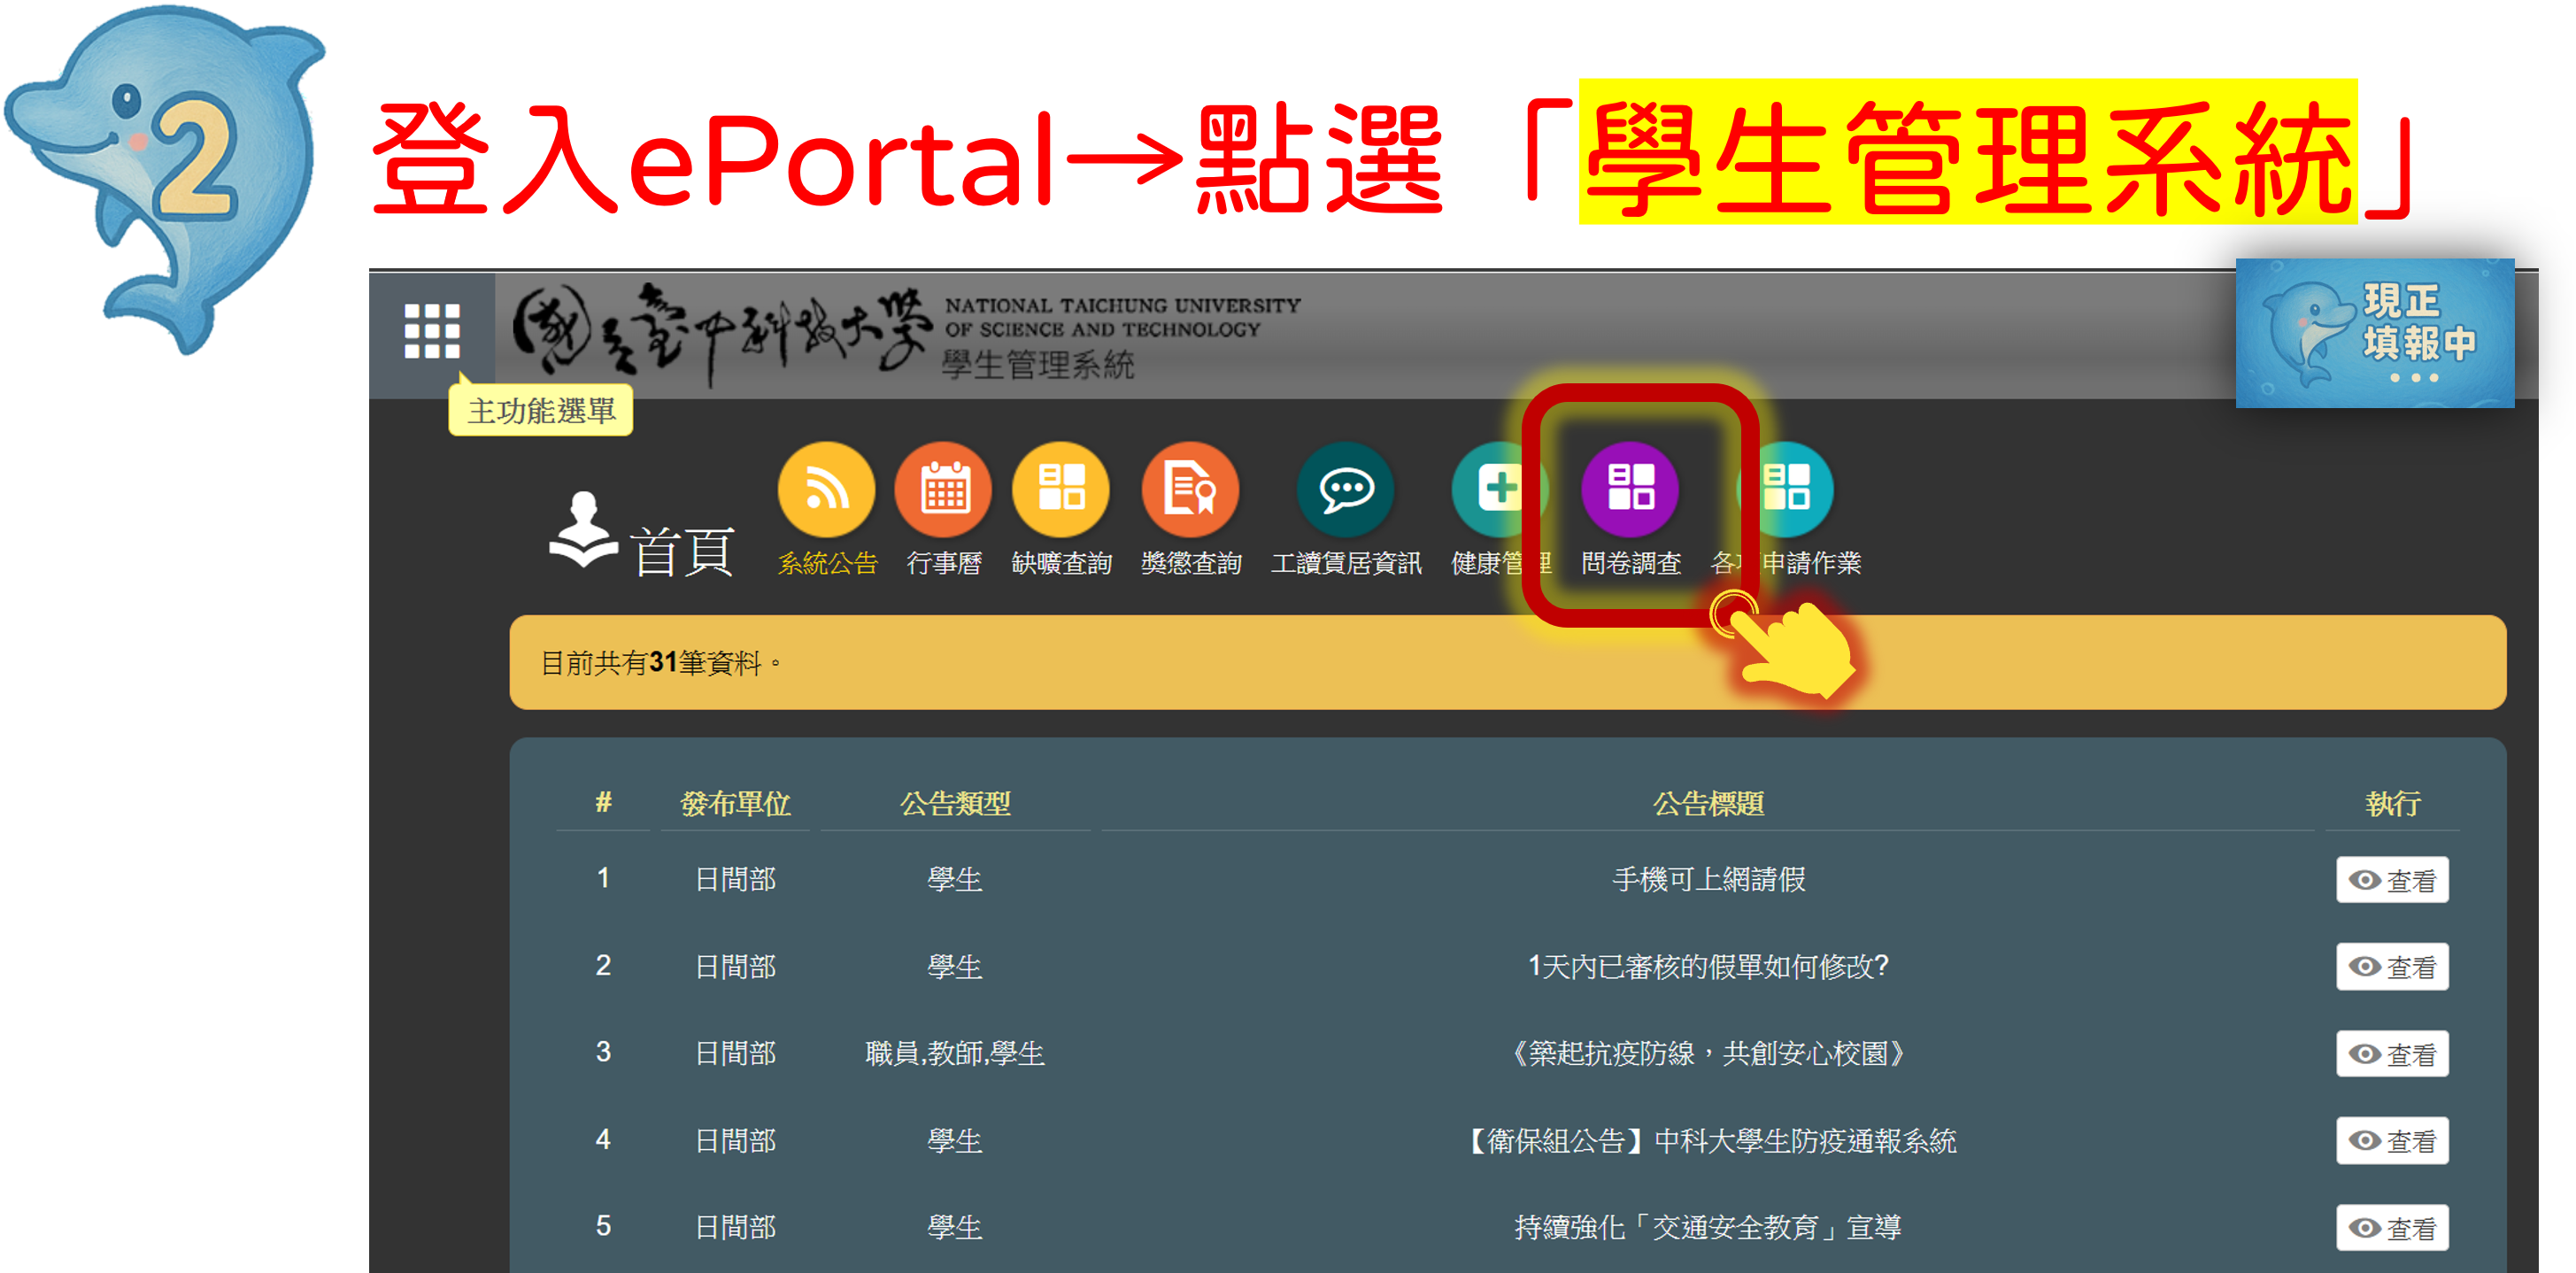The width and height of the screenshot is (2576, 1273).
Task: View announcement 中科大學生防疫通報系統
Action: [2392, 1141]
